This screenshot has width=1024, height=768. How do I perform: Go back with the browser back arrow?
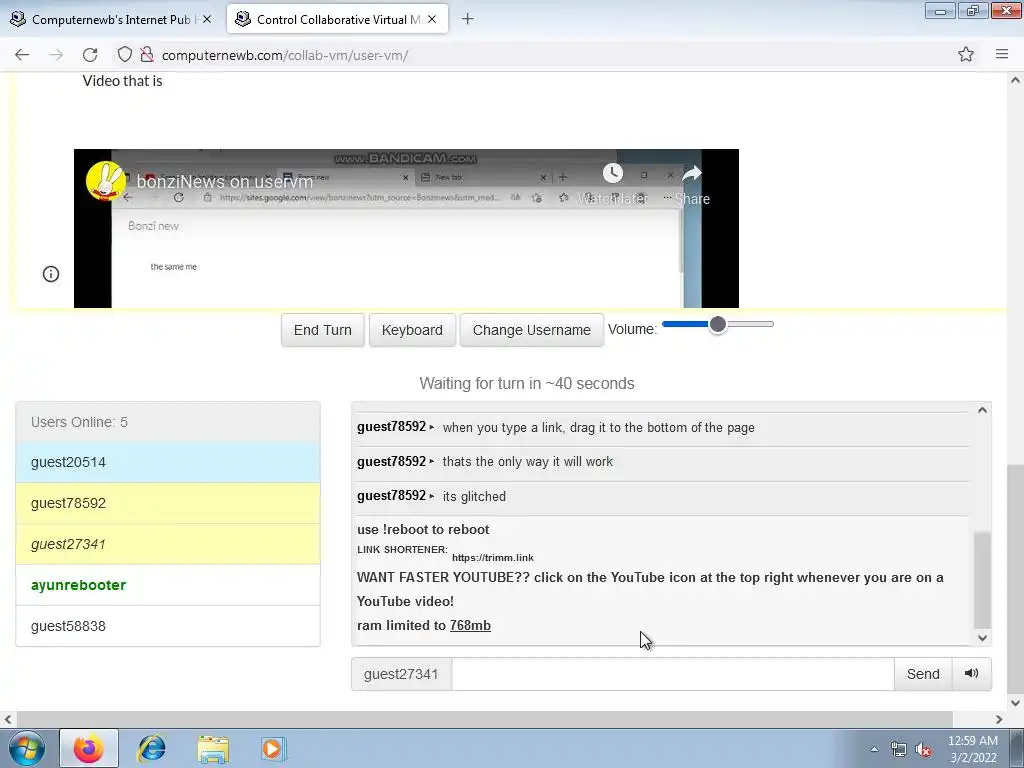click(x=22, y=55)
